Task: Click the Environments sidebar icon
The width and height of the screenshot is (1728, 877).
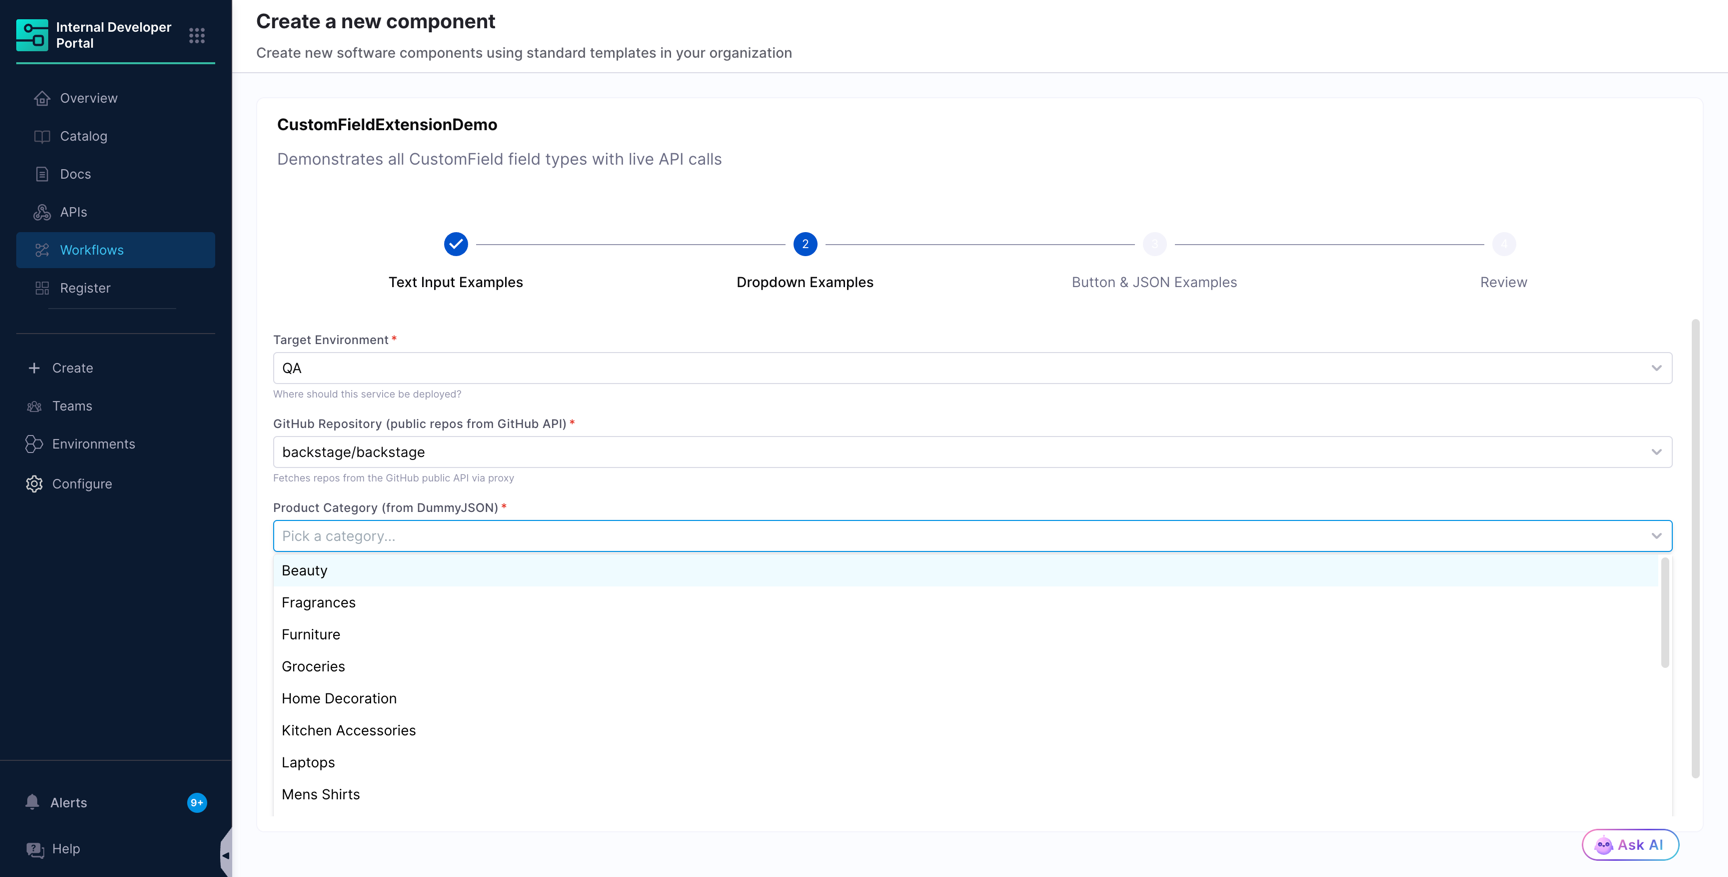Action: click(x=34, y=444)
